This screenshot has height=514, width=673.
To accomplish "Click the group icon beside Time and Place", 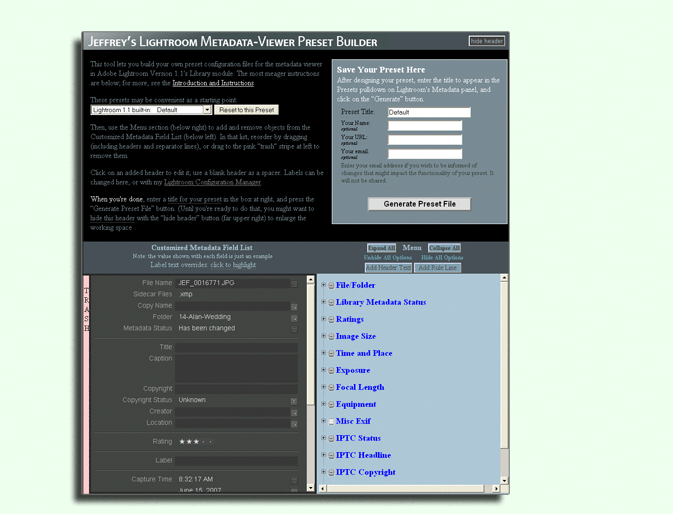I will pyautogui.click(x=331, y=354).
